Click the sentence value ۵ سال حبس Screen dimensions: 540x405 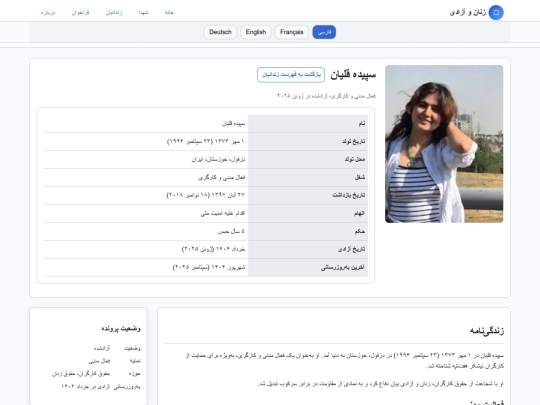(231, 231)
